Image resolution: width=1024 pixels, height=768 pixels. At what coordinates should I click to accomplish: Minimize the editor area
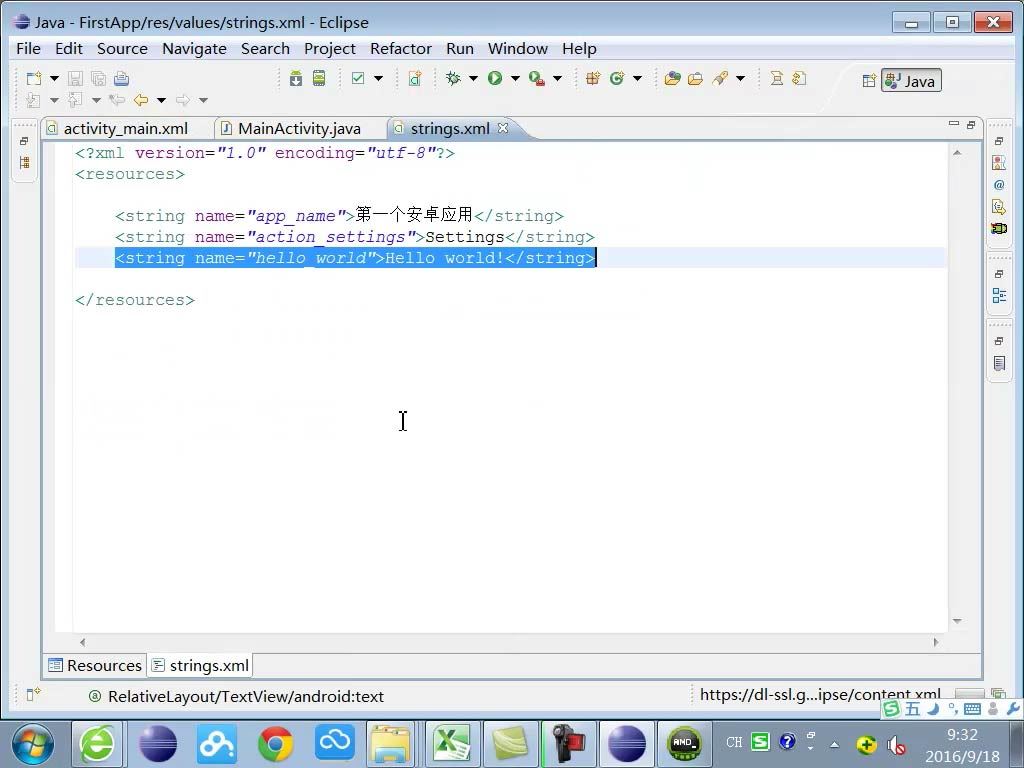pyautogui.click(x=953, y=123)
